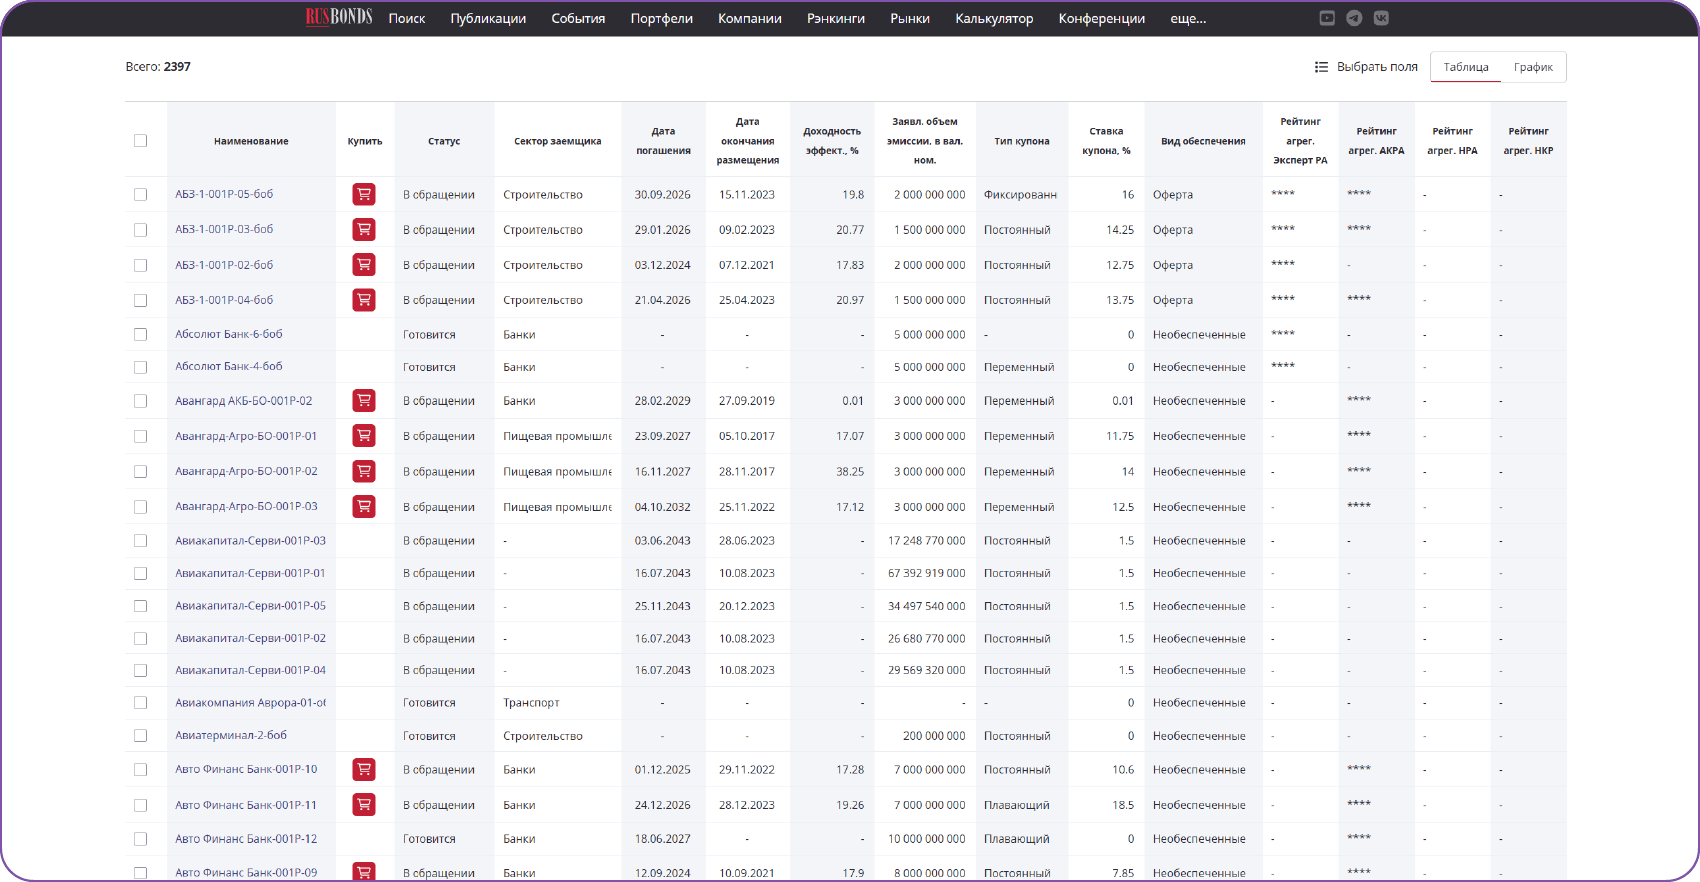Buy cart icon for Авангард АКБ-БО-001Р-02
The image size is (1700, 882).
(364, 400)
